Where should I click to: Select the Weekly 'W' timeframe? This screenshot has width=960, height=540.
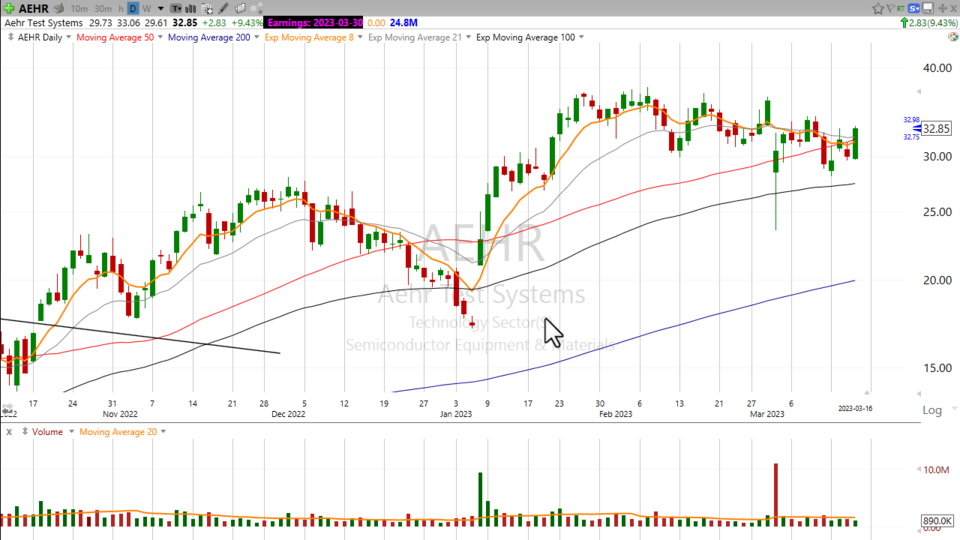pyautogui.click(x=147, y=9)
